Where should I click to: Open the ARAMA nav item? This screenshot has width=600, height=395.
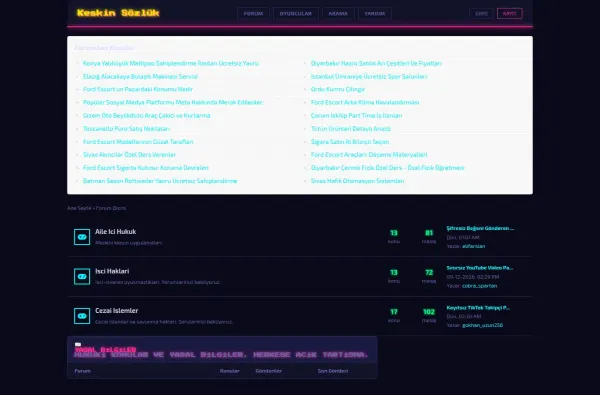click(x=338, y=13)
